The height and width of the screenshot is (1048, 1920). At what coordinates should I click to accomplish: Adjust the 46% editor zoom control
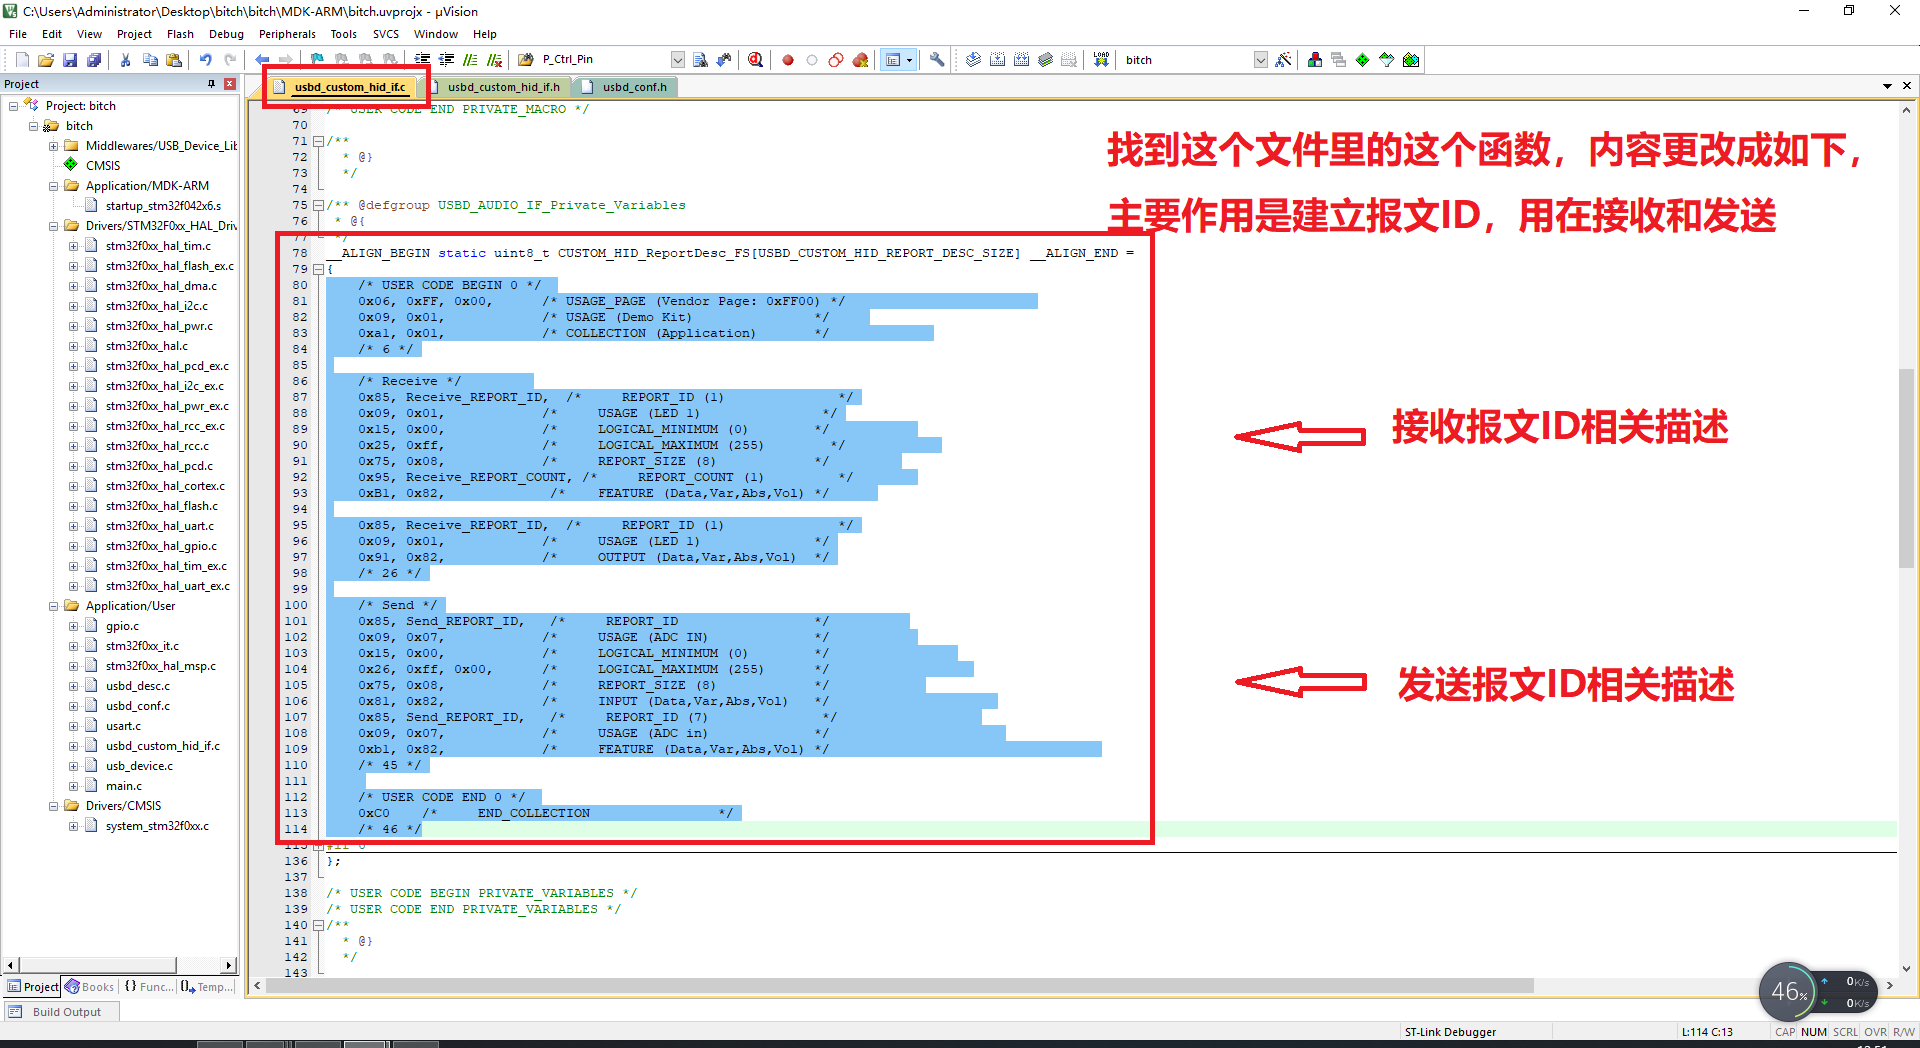tap(1788, 991)
